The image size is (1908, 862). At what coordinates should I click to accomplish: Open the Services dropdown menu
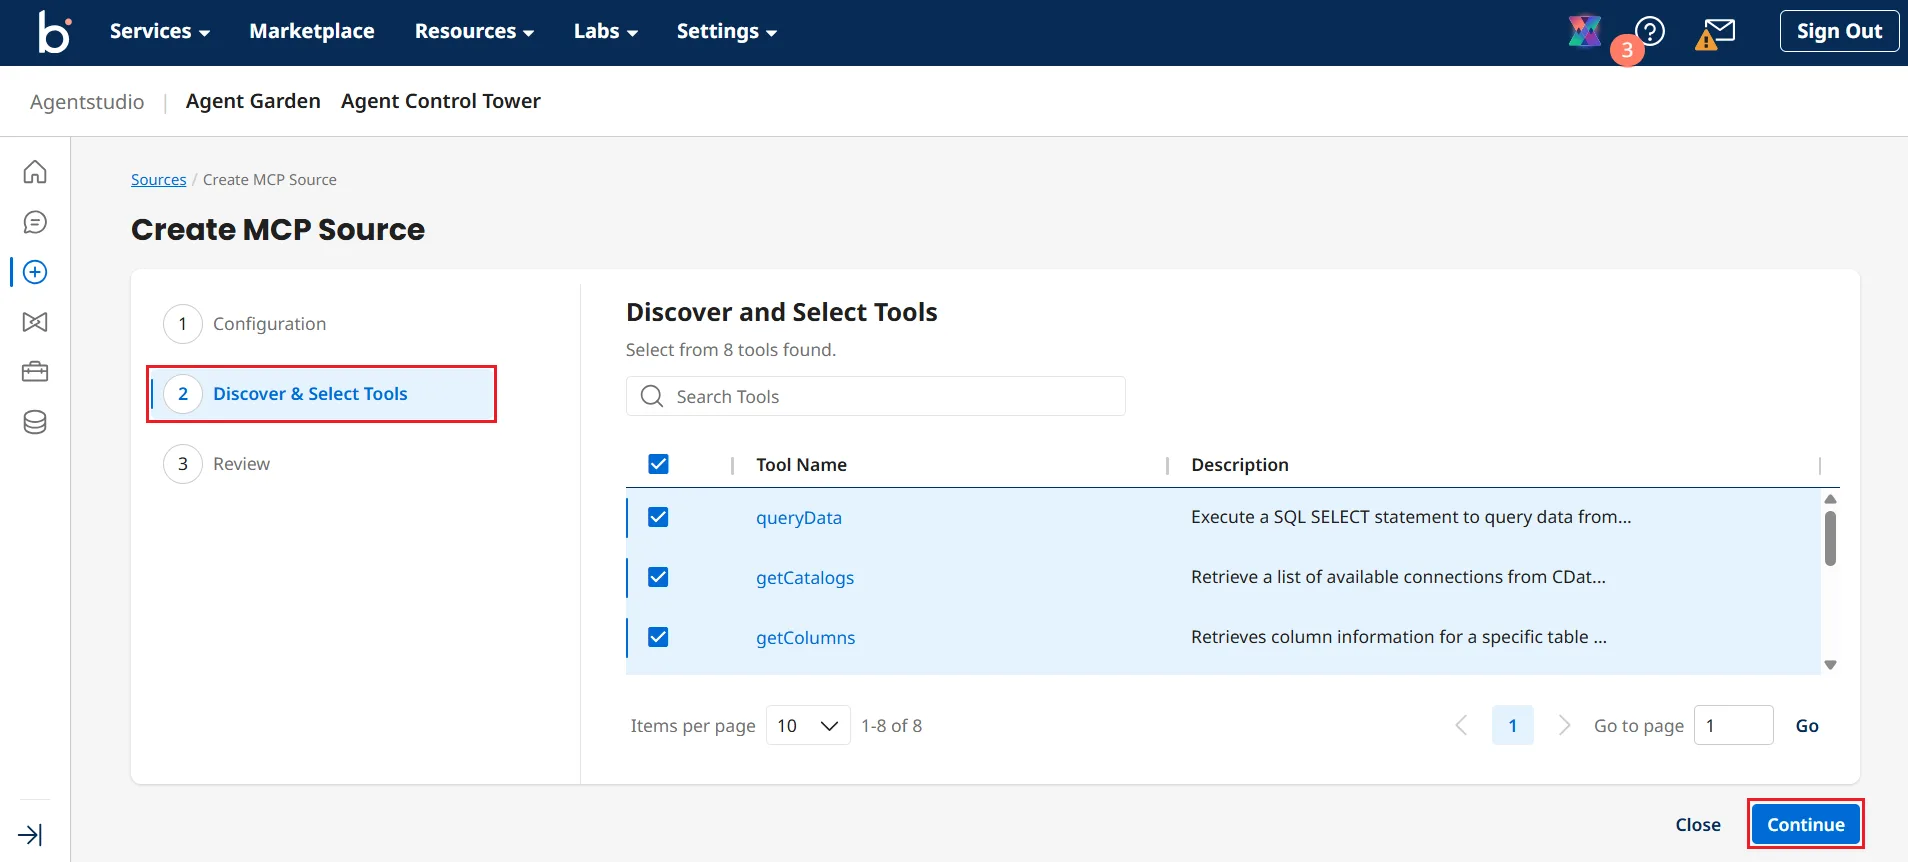click(x=159, y=32)
